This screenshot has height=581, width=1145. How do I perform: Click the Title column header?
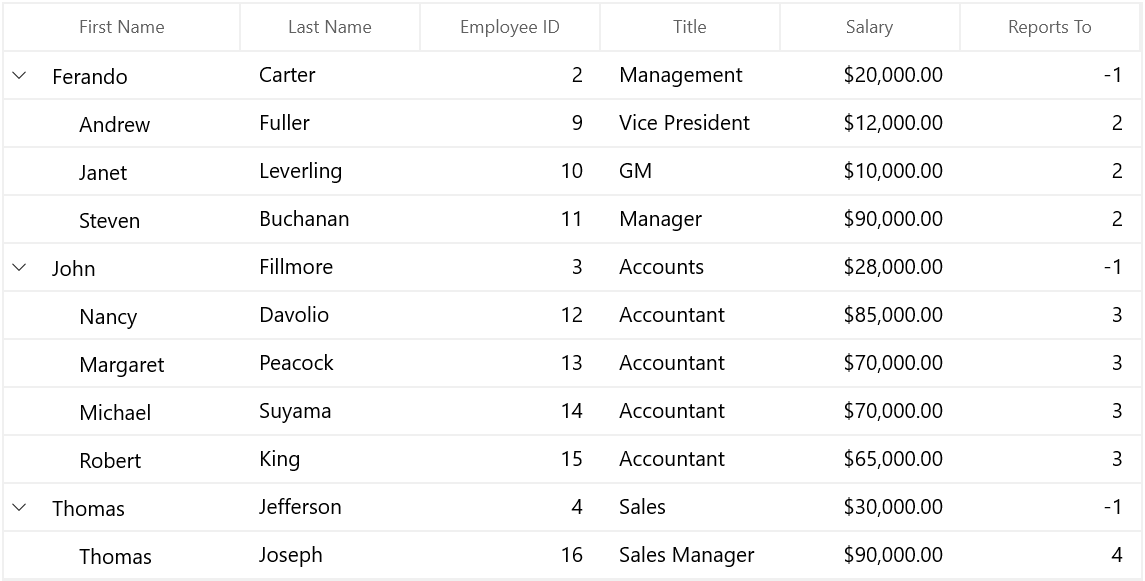click(x=689, y=27)
